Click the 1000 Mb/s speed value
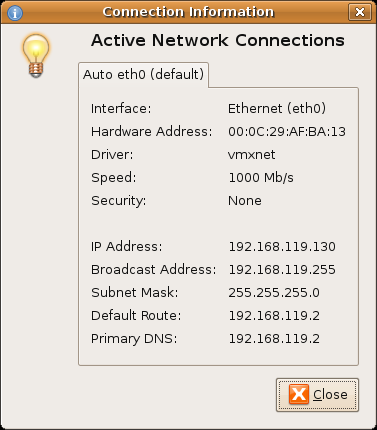The image size is (377, 430). click(261, 178)
